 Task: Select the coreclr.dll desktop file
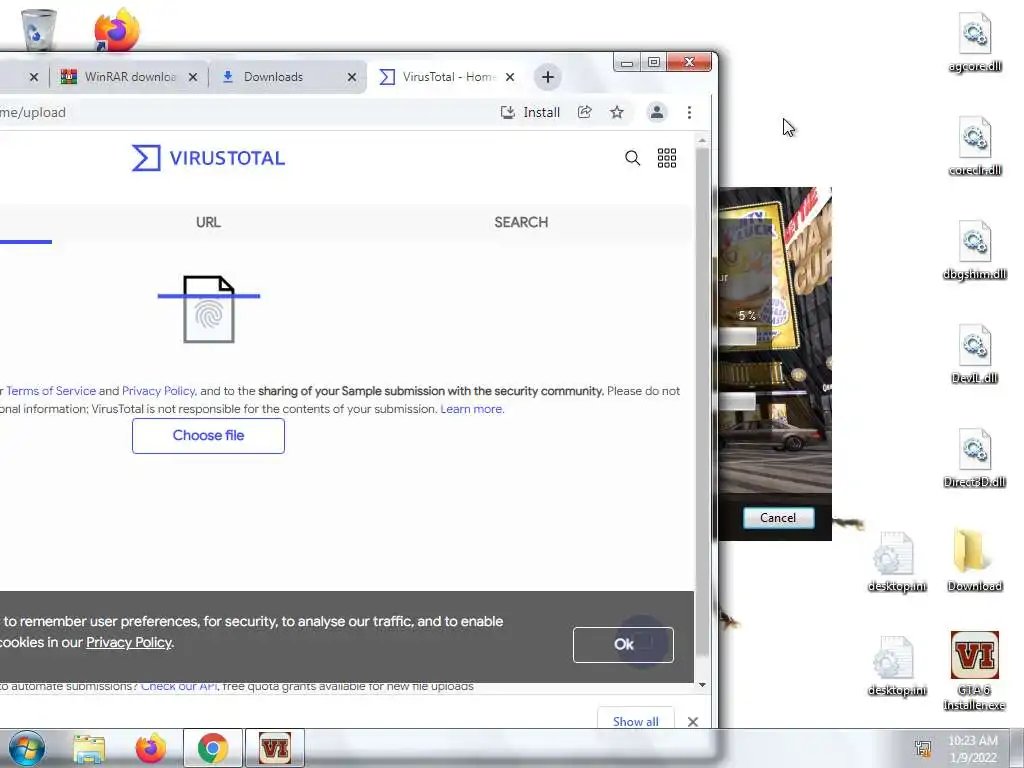974,146
